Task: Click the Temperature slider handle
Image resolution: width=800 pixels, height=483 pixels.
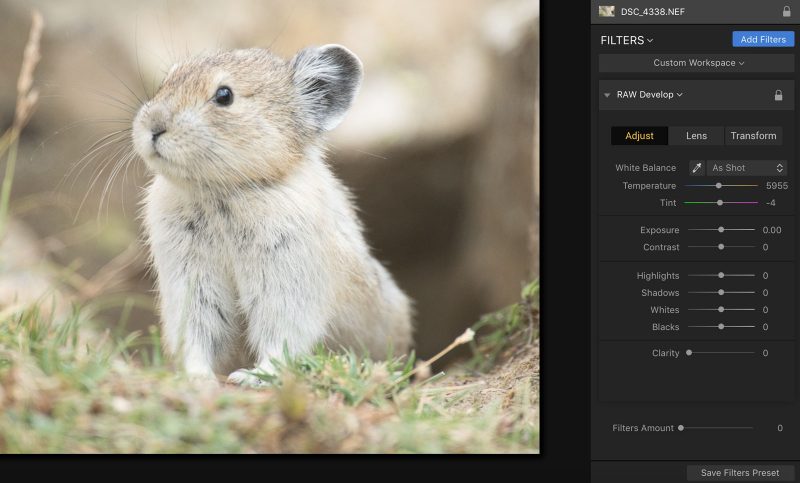Action: (x=718, y=186)
